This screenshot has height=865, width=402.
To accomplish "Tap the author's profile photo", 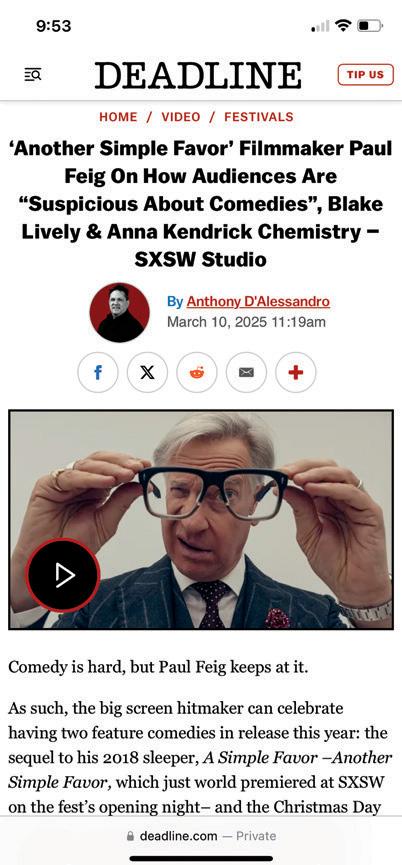I will pyautogui.click(x=120, y=312).
